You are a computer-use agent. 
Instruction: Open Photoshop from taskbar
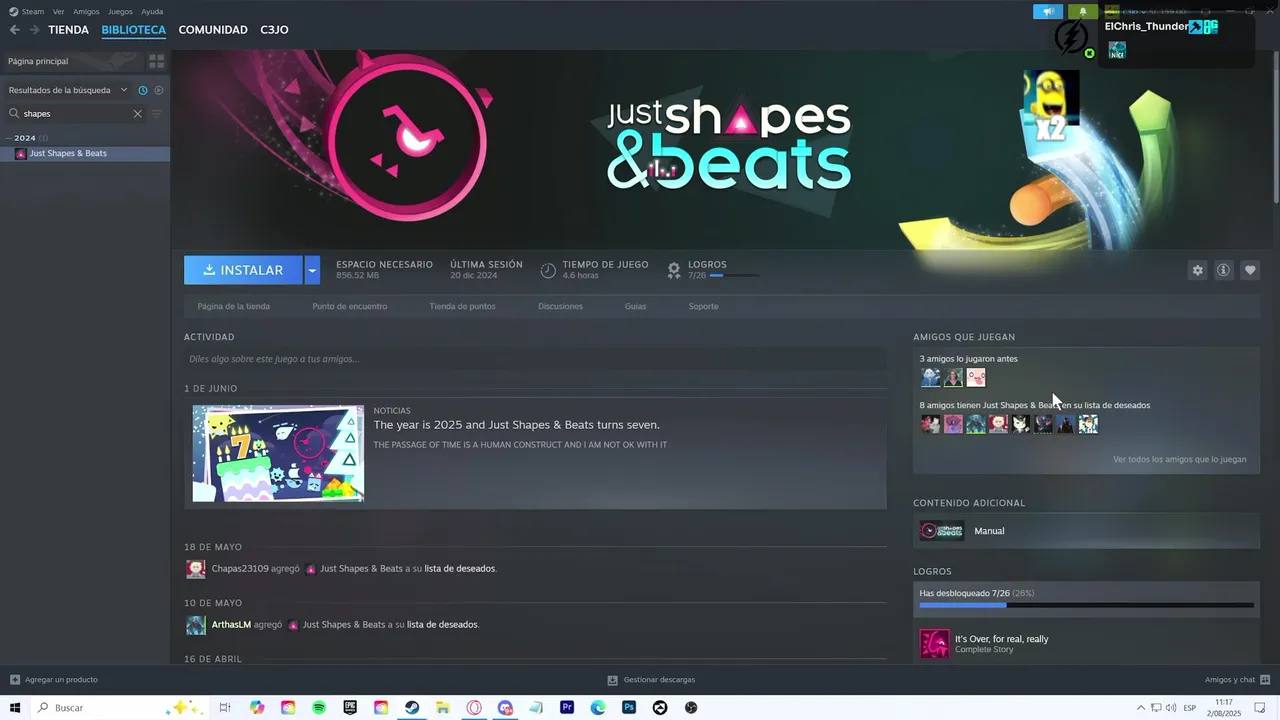click(x=629, y=708)
